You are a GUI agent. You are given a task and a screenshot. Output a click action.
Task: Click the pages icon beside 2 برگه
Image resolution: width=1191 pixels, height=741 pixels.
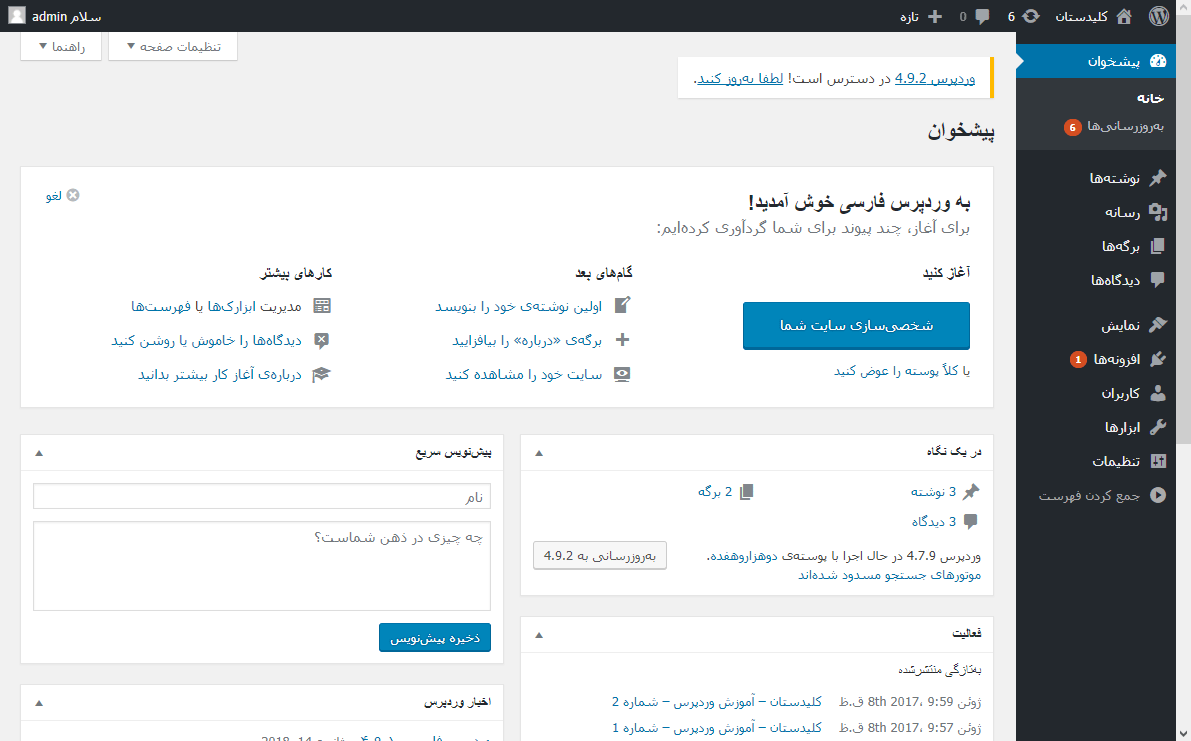[x=747, y=492]
